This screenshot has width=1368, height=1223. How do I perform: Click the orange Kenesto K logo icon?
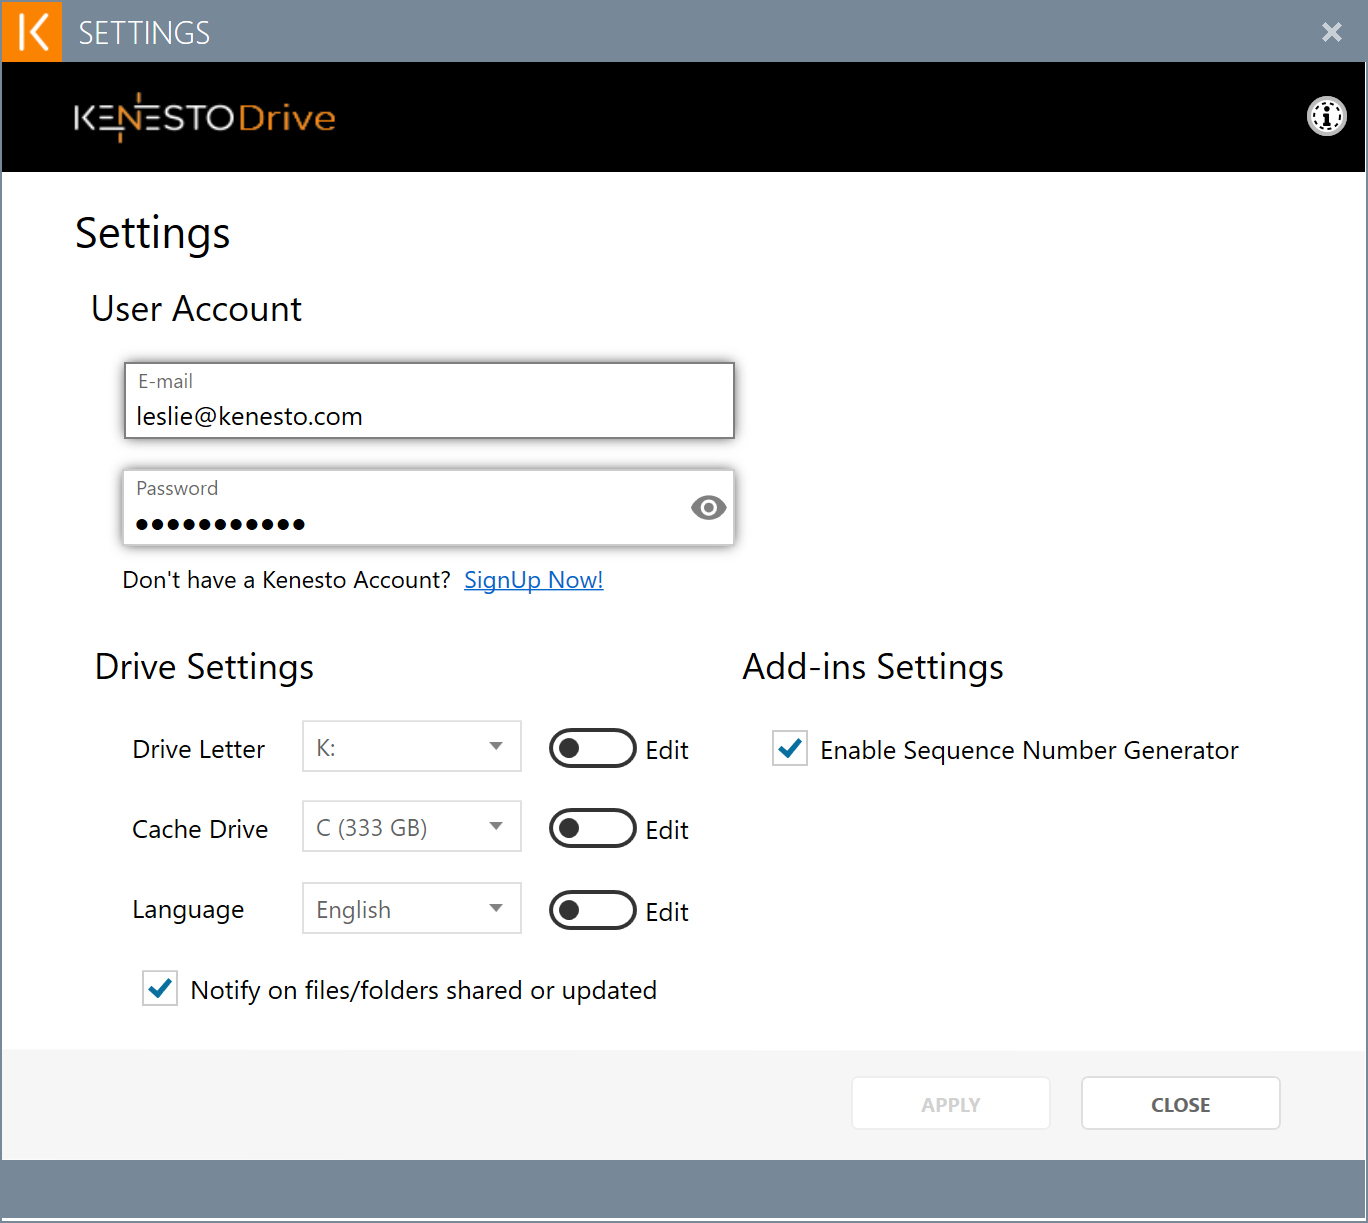pyautogui.click(x=32, y=32)
